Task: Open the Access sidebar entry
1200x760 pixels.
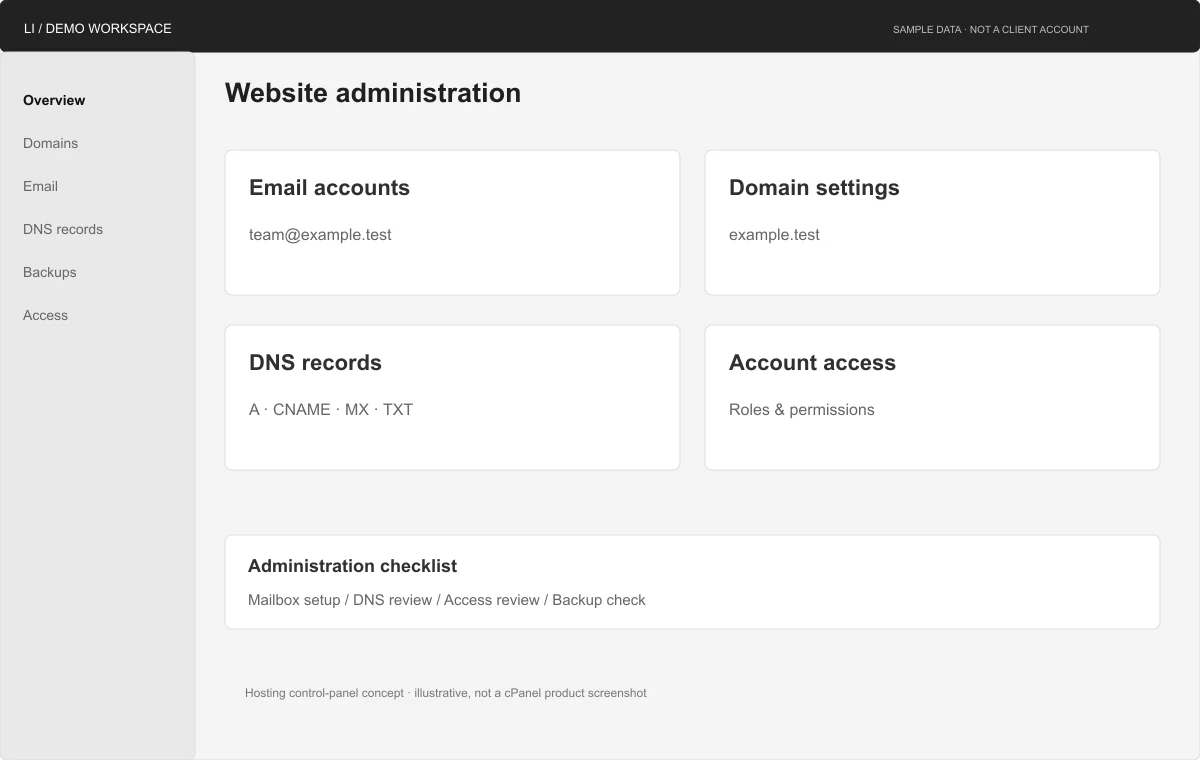Action: tap(45, 315)
